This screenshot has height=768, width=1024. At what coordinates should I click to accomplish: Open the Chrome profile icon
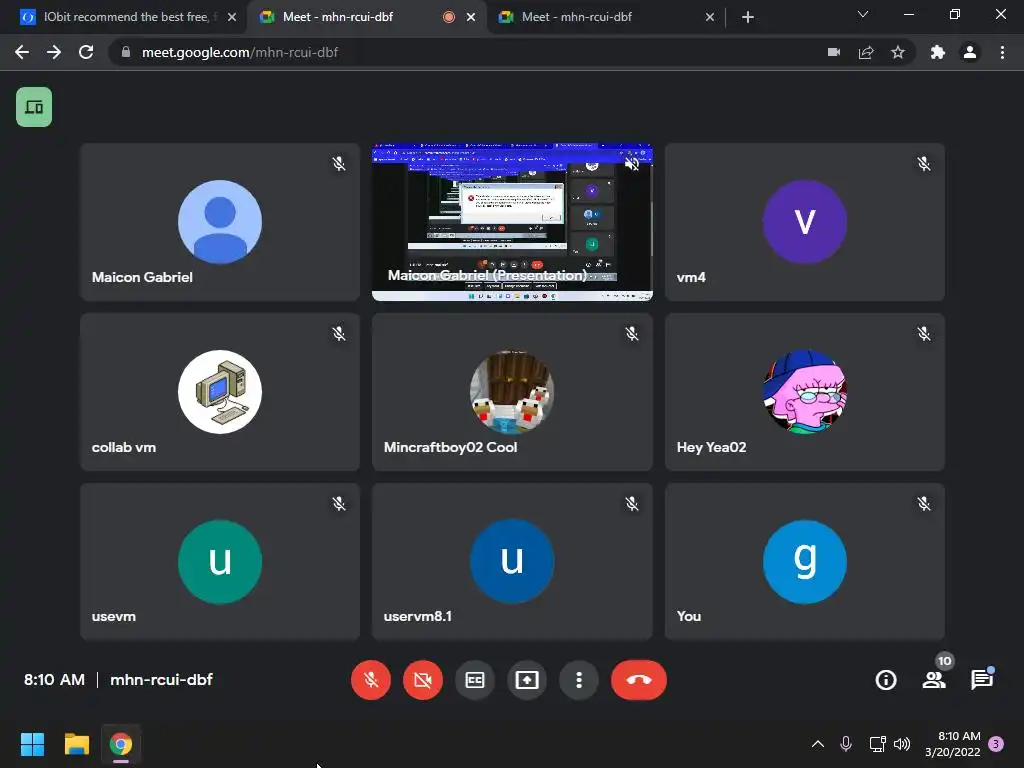coord(970,52)
